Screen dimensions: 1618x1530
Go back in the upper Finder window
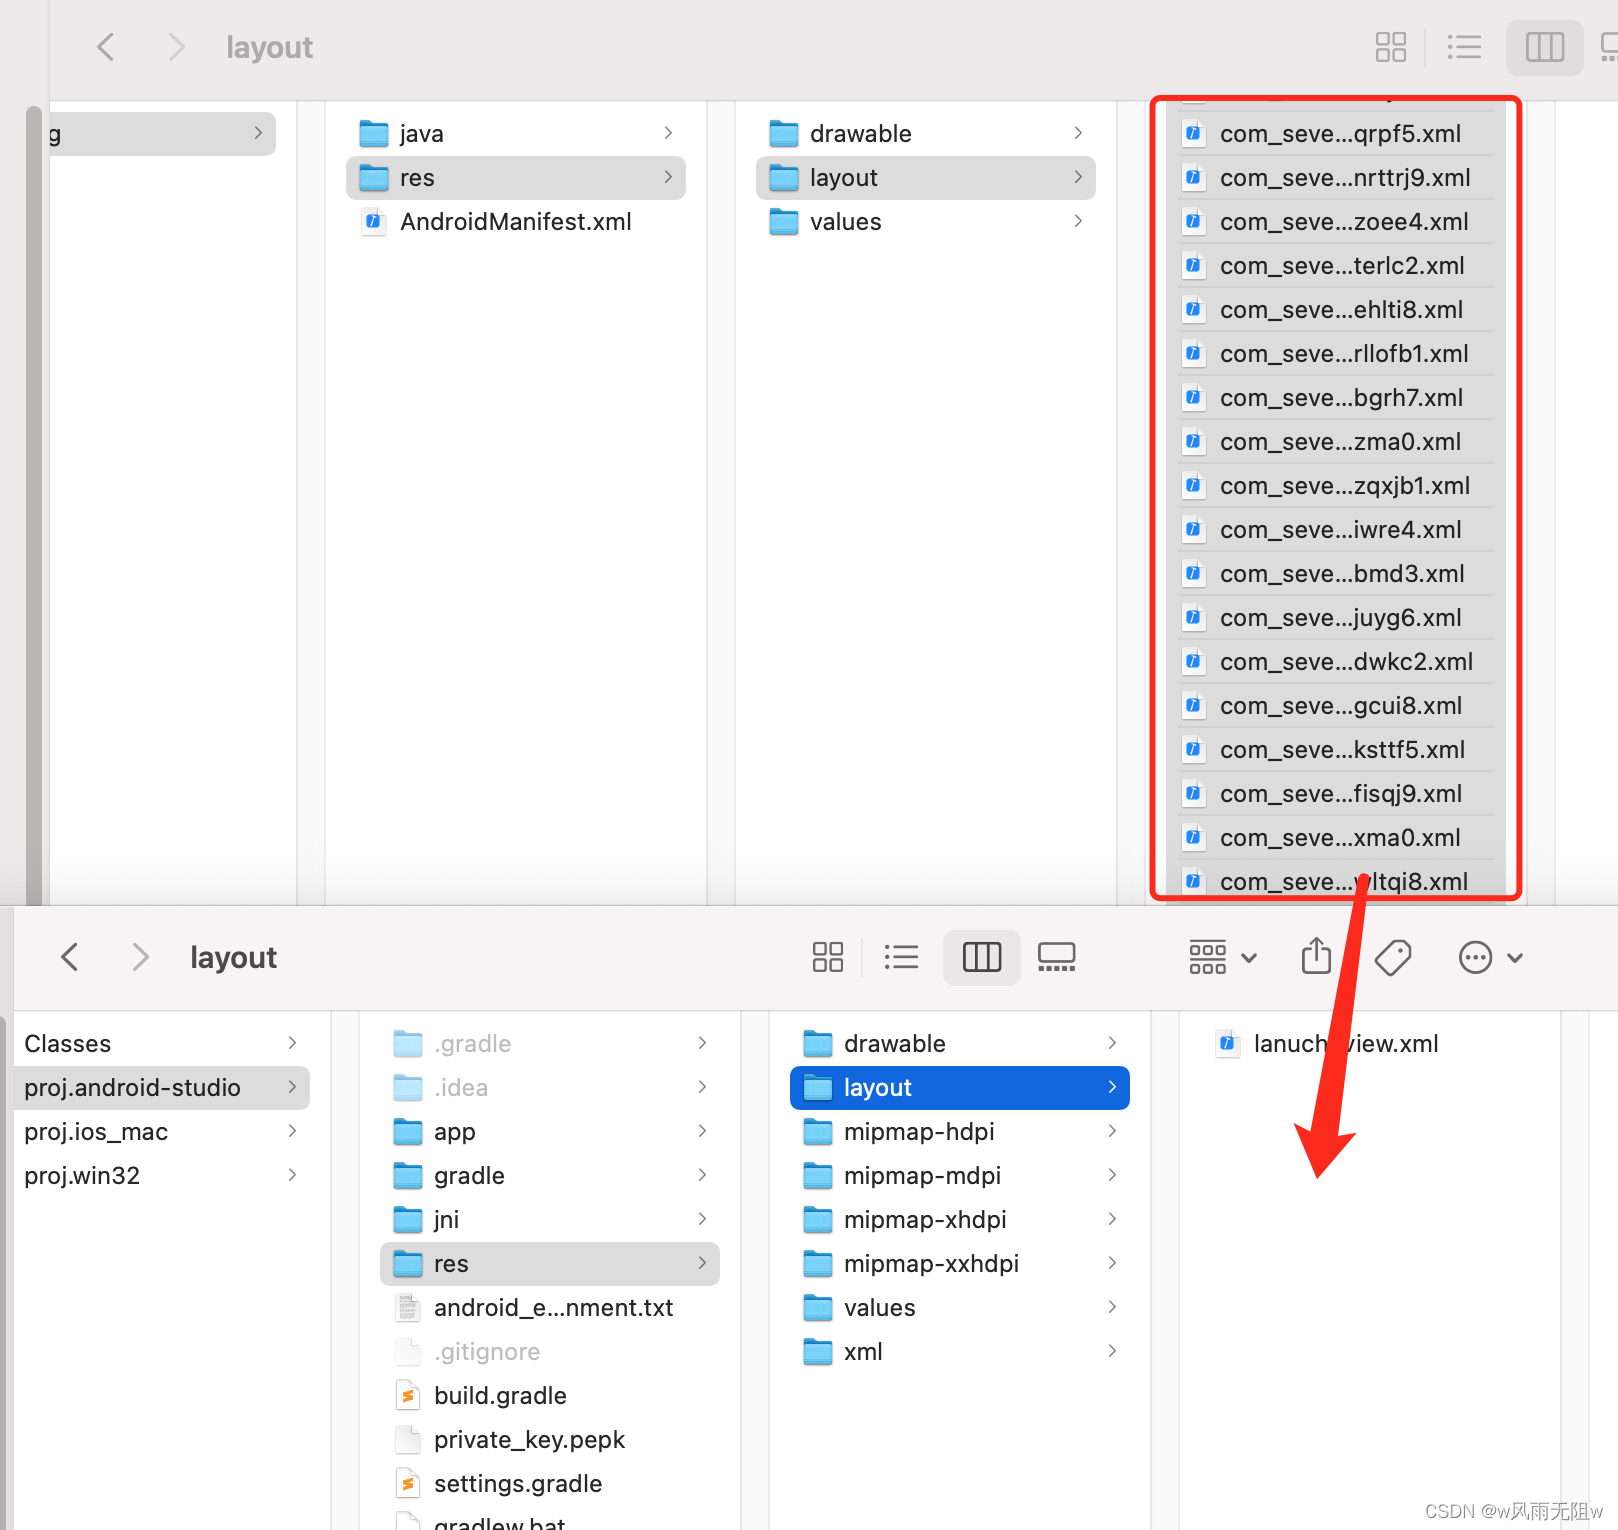[105, 47]
